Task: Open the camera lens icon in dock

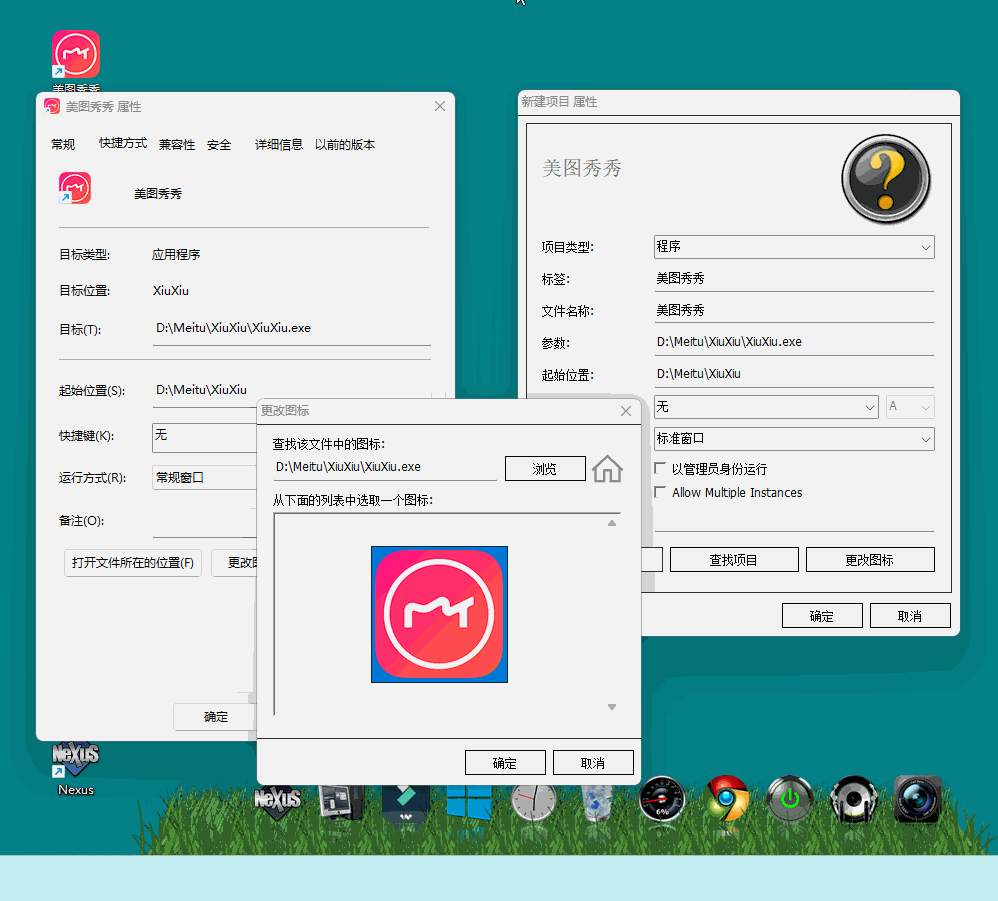Action: [x=917, y=799]
